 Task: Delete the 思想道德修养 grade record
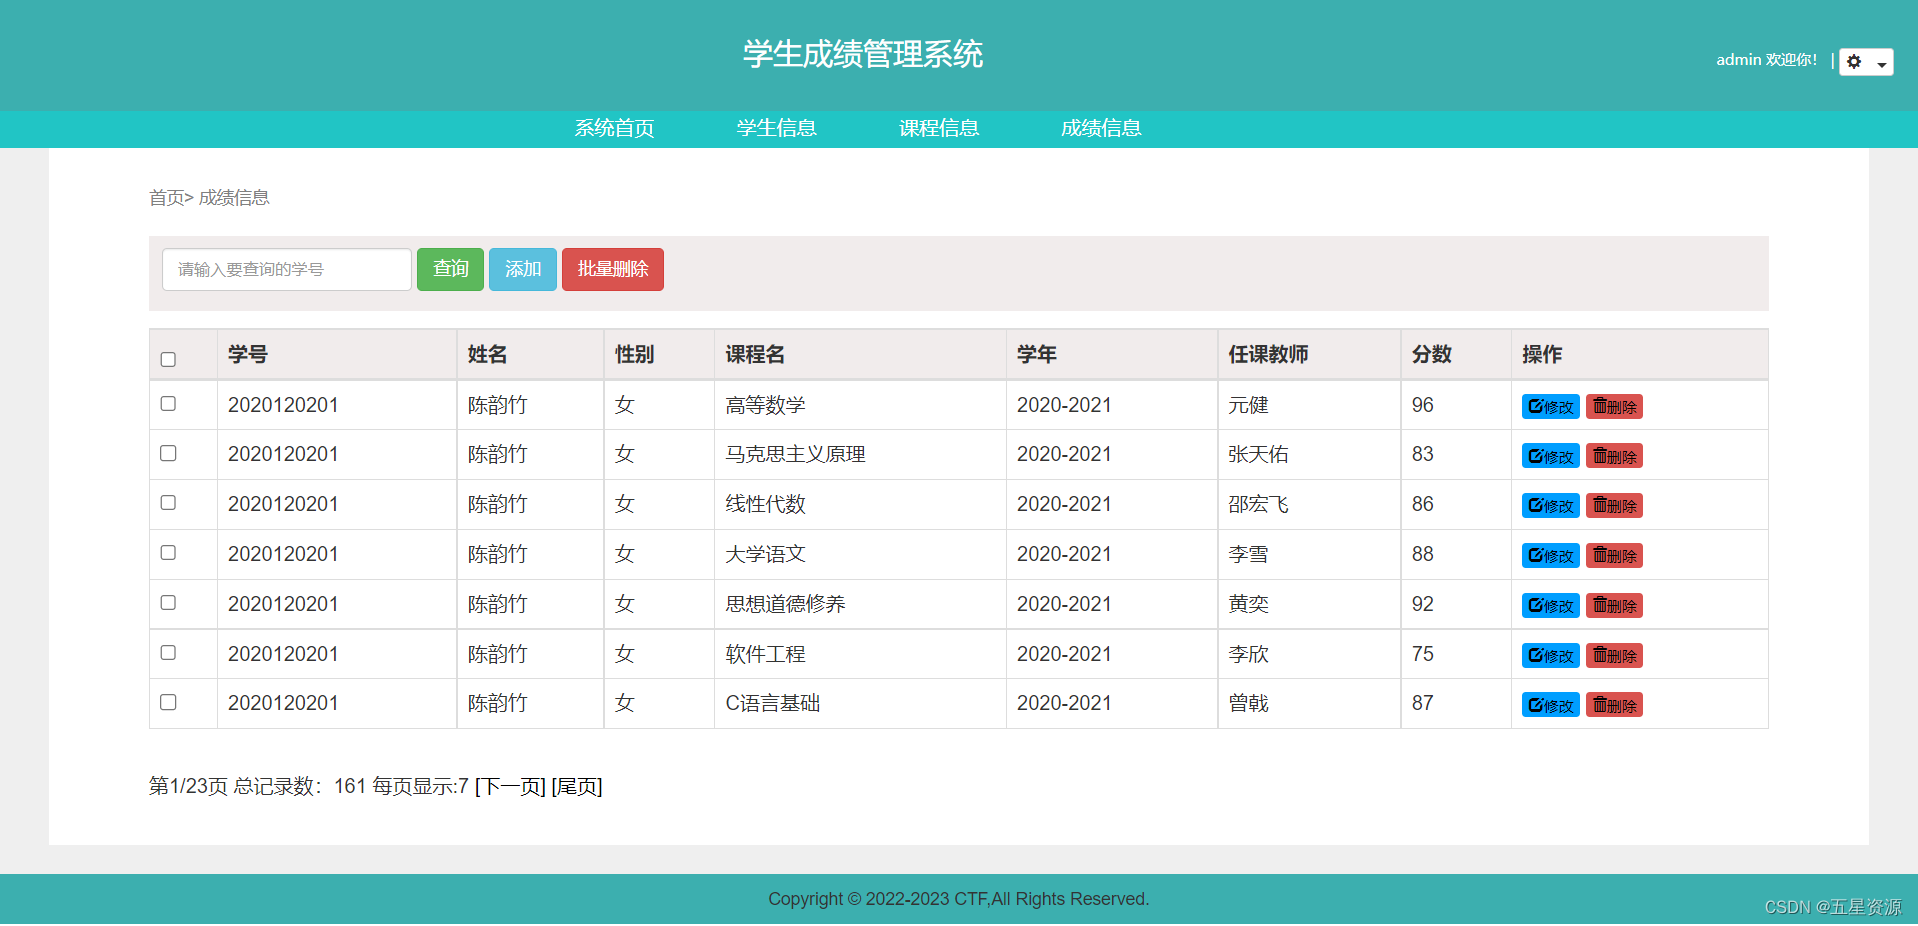1614,606
